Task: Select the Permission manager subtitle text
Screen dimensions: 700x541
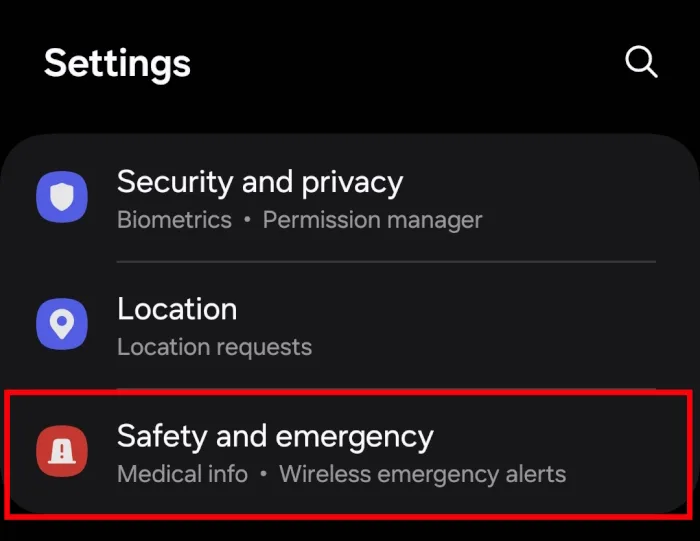Action: coord(372,220)
